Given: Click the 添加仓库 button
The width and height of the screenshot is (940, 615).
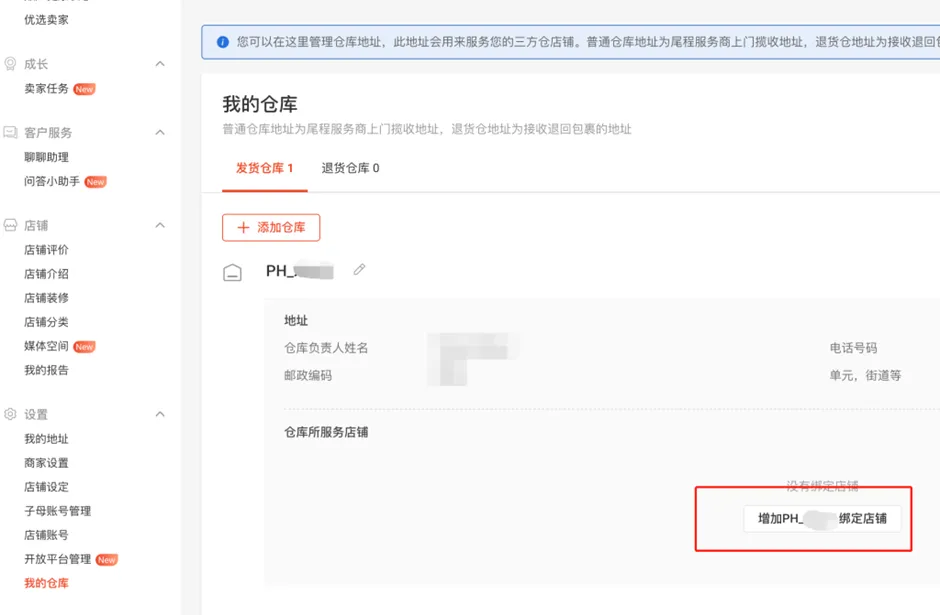Looking at the screenshot, I should point(270,227).
